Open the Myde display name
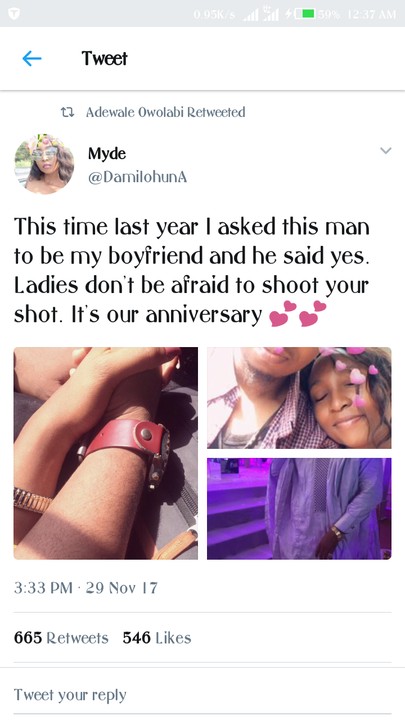 click(x=107, y=153)
